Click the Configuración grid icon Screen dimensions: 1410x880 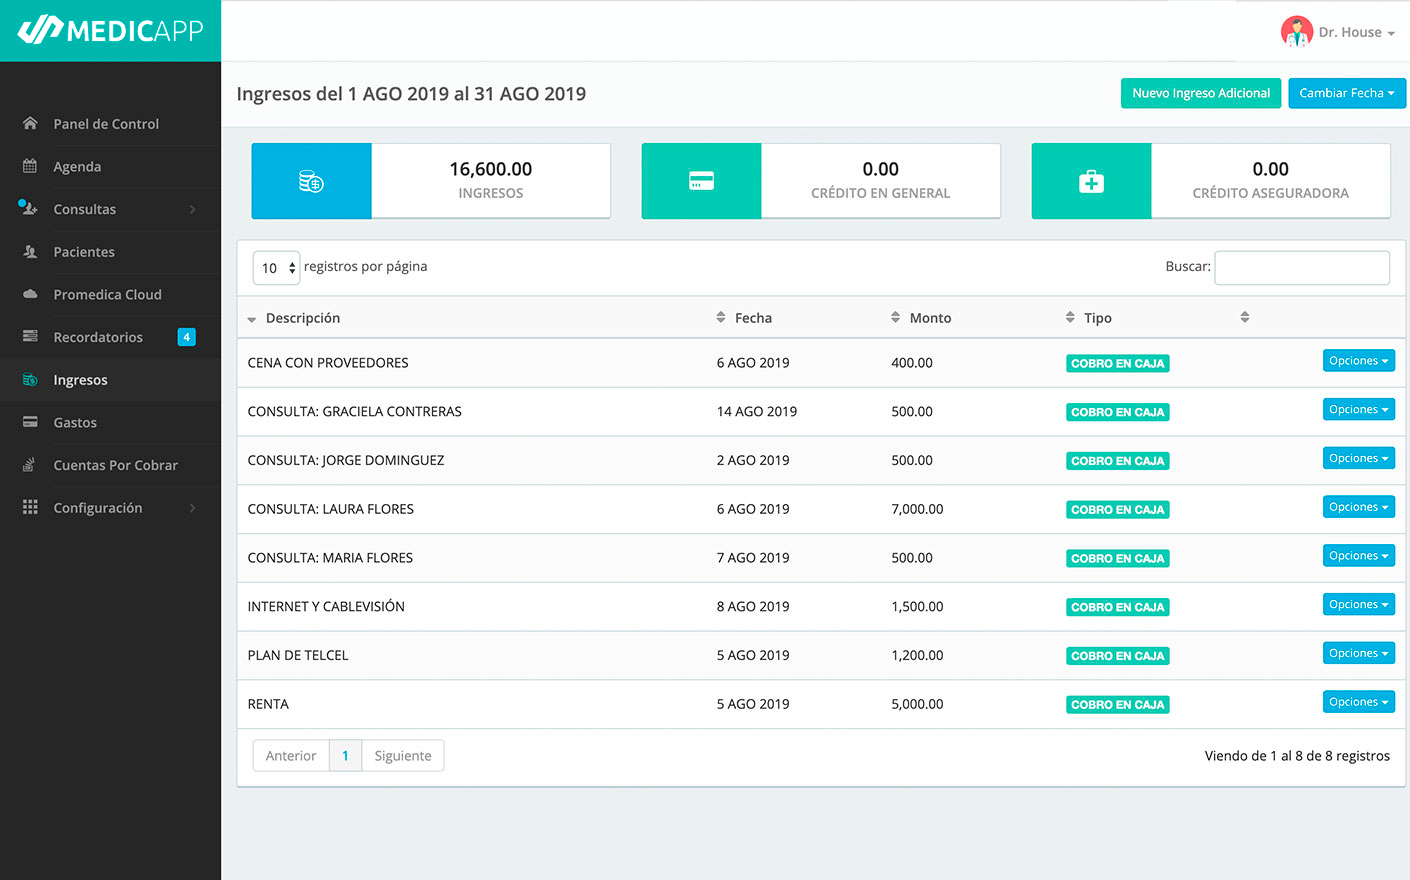pyautogui.click(x=30, y=507)
